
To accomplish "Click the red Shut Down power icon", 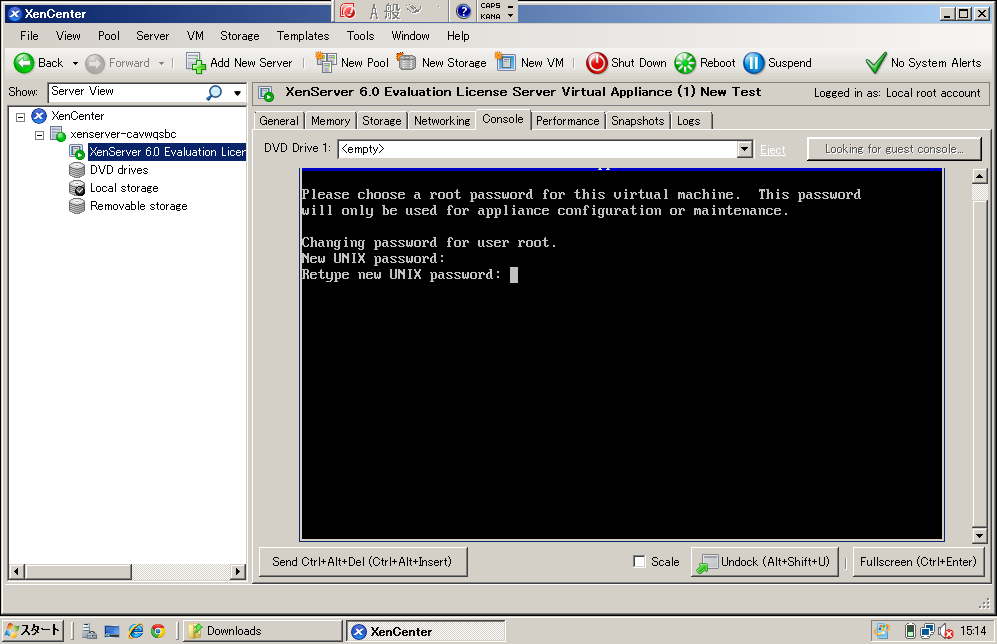I will pyautogui.click(x=596, y=63).
